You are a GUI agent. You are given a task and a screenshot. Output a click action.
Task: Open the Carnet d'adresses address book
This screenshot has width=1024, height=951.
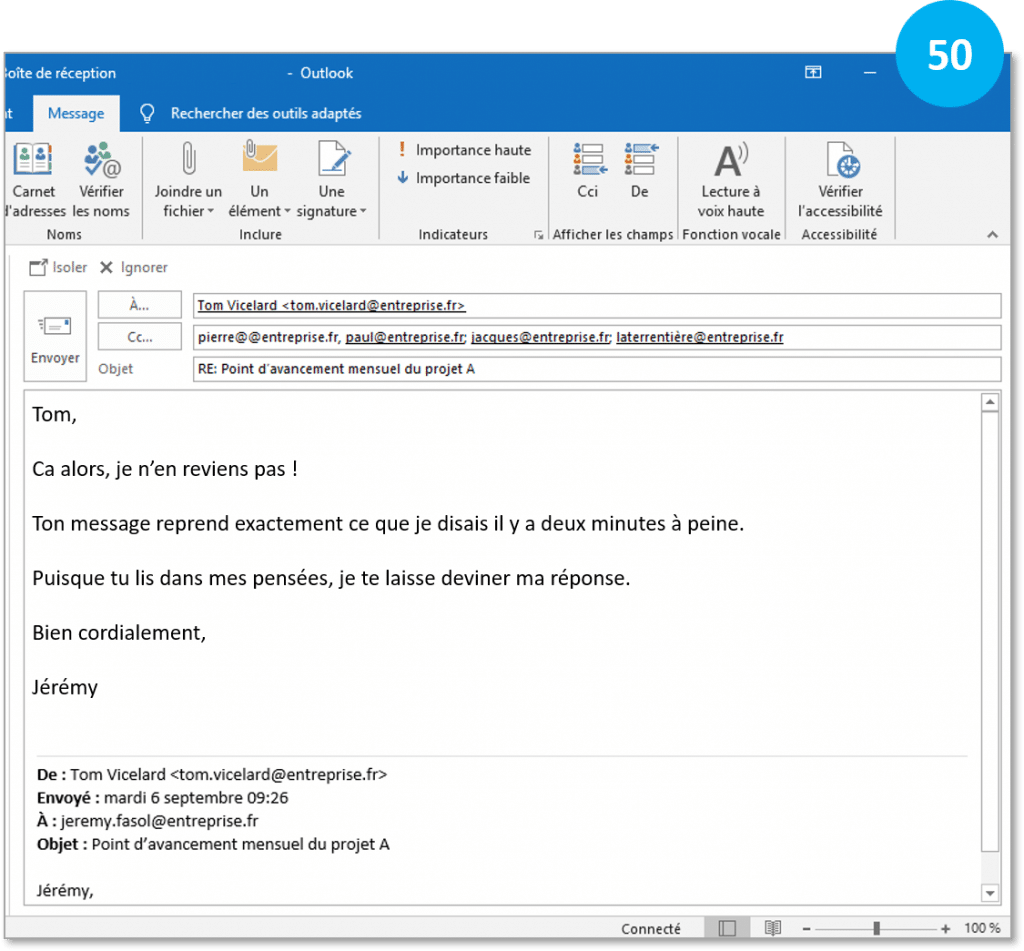(34, 180)
